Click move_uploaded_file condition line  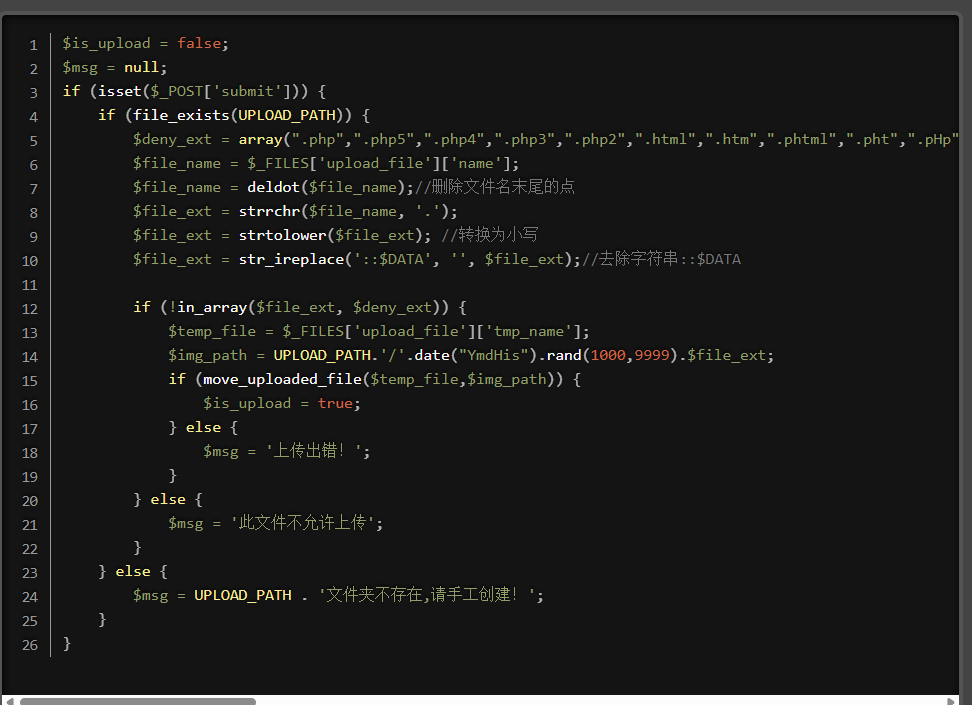[x=374, y=379]
